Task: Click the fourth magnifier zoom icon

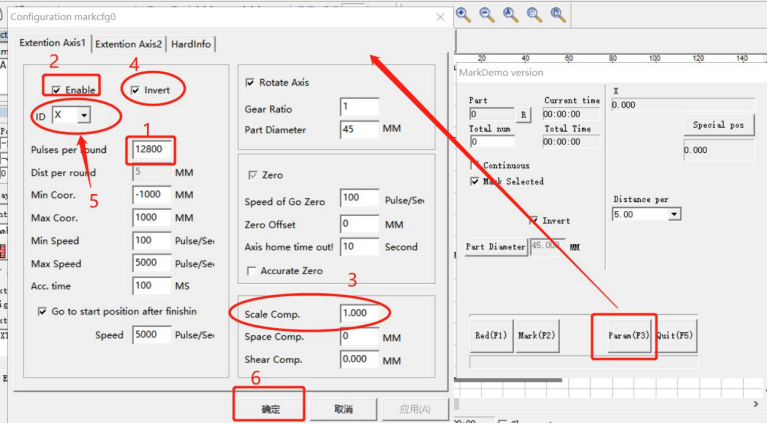Action: coord(534,14)
